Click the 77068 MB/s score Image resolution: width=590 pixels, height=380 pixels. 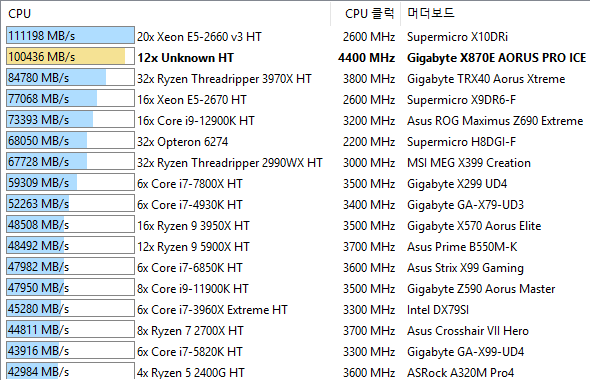coord(38,99)
